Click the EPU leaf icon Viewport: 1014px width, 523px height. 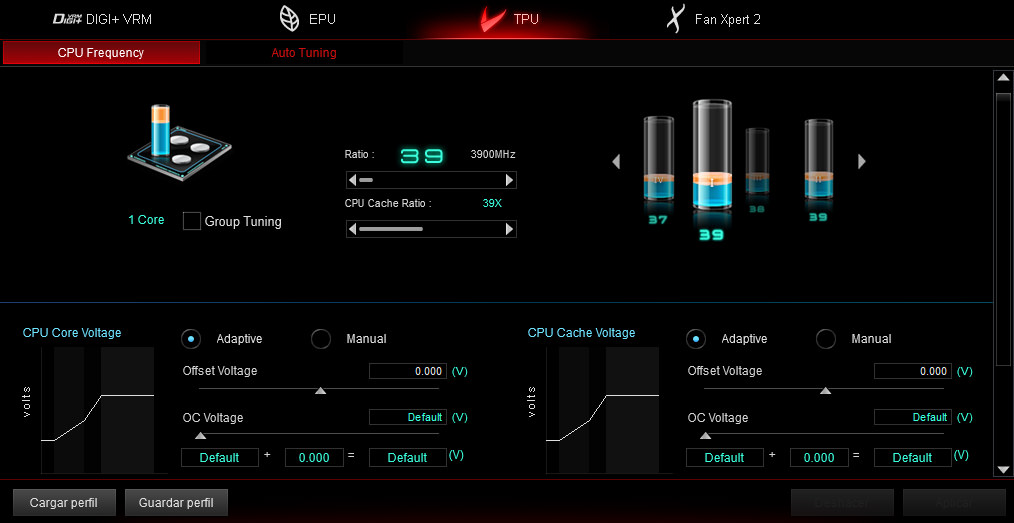pos(289,19)
